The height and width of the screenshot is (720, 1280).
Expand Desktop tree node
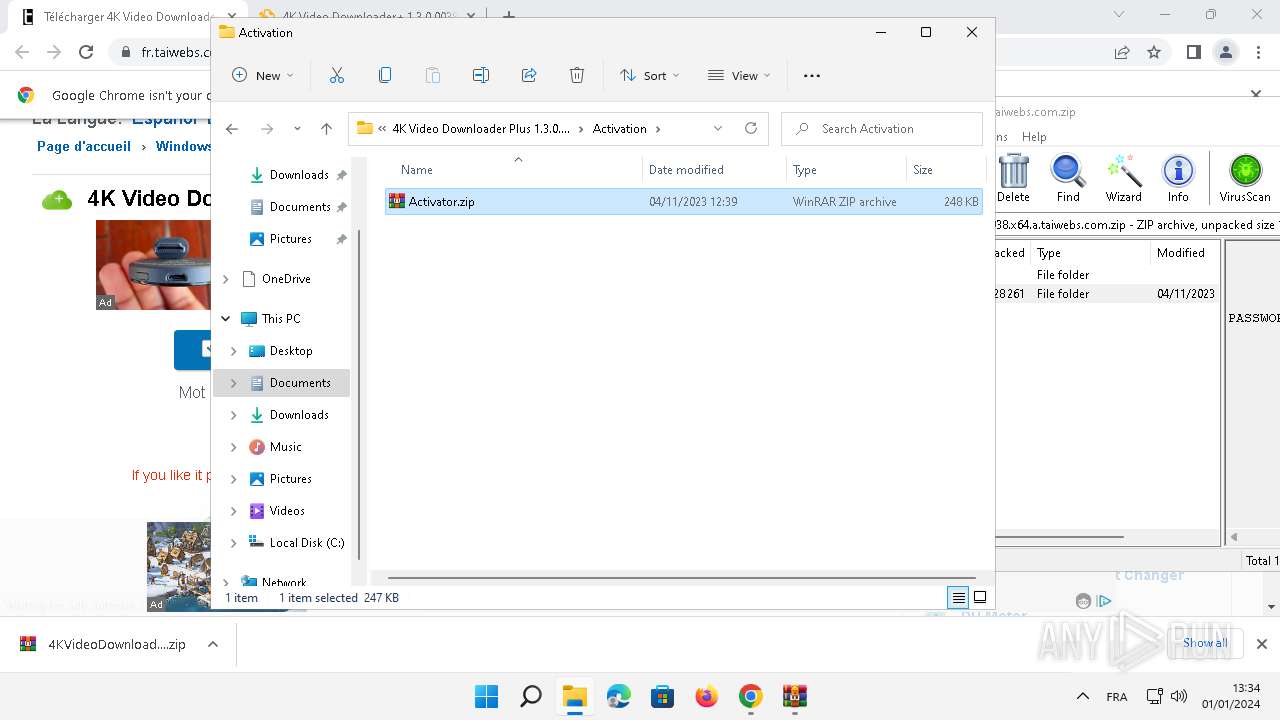coord(234,351)
